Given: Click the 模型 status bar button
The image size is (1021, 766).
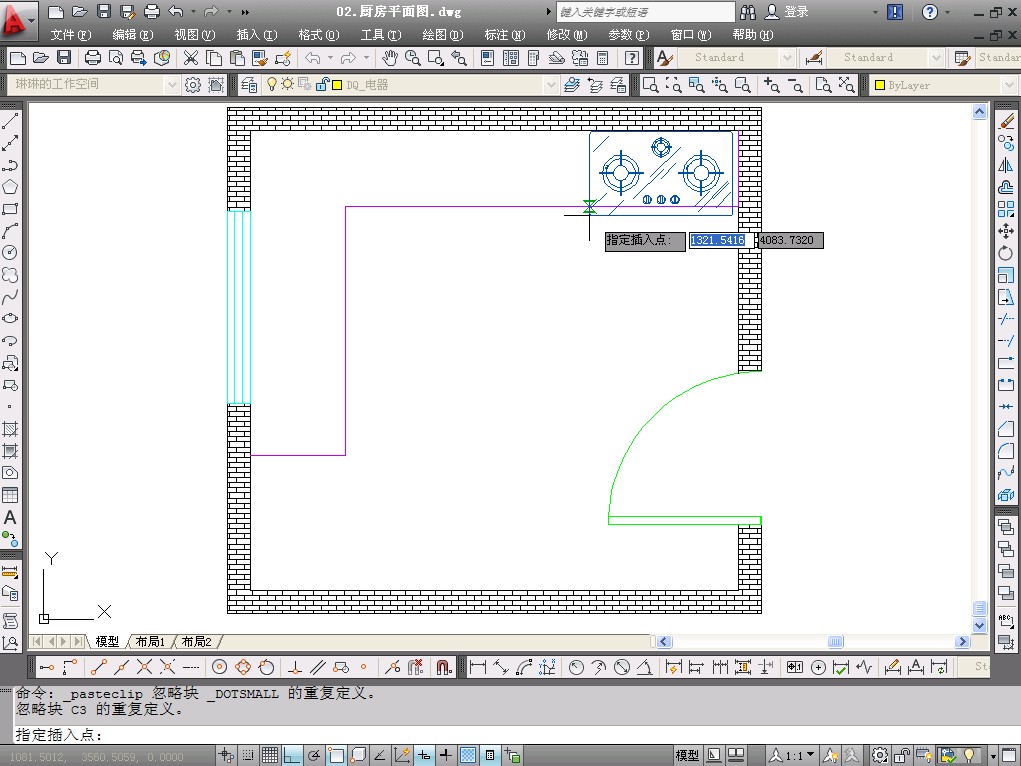Looking at the screenshot, I should pyautogui.click(x=688, y=756).
